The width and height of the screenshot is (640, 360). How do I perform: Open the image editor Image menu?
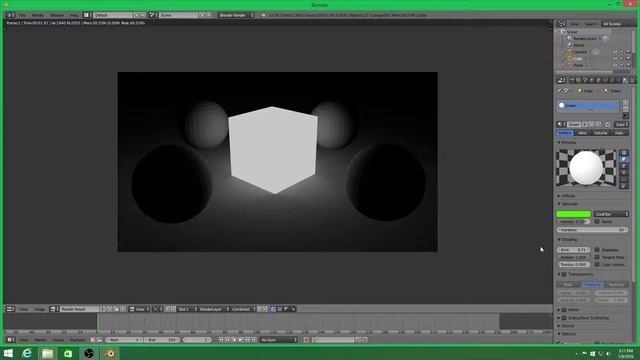39,309
